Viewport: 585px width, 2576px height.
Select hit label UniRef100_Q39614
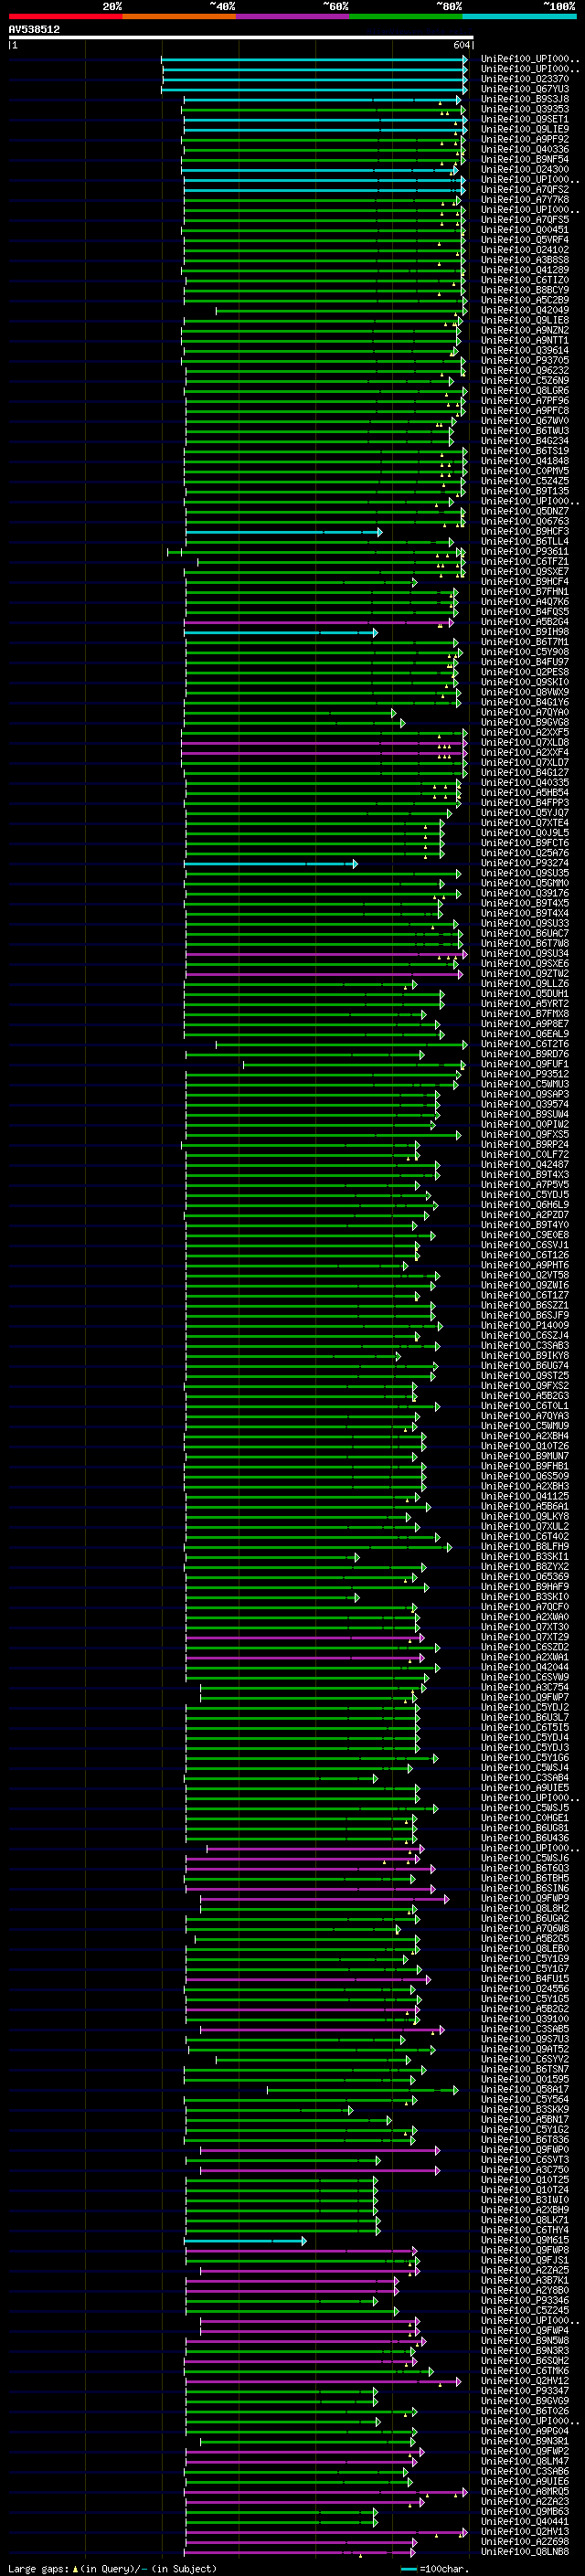point(524,351)
